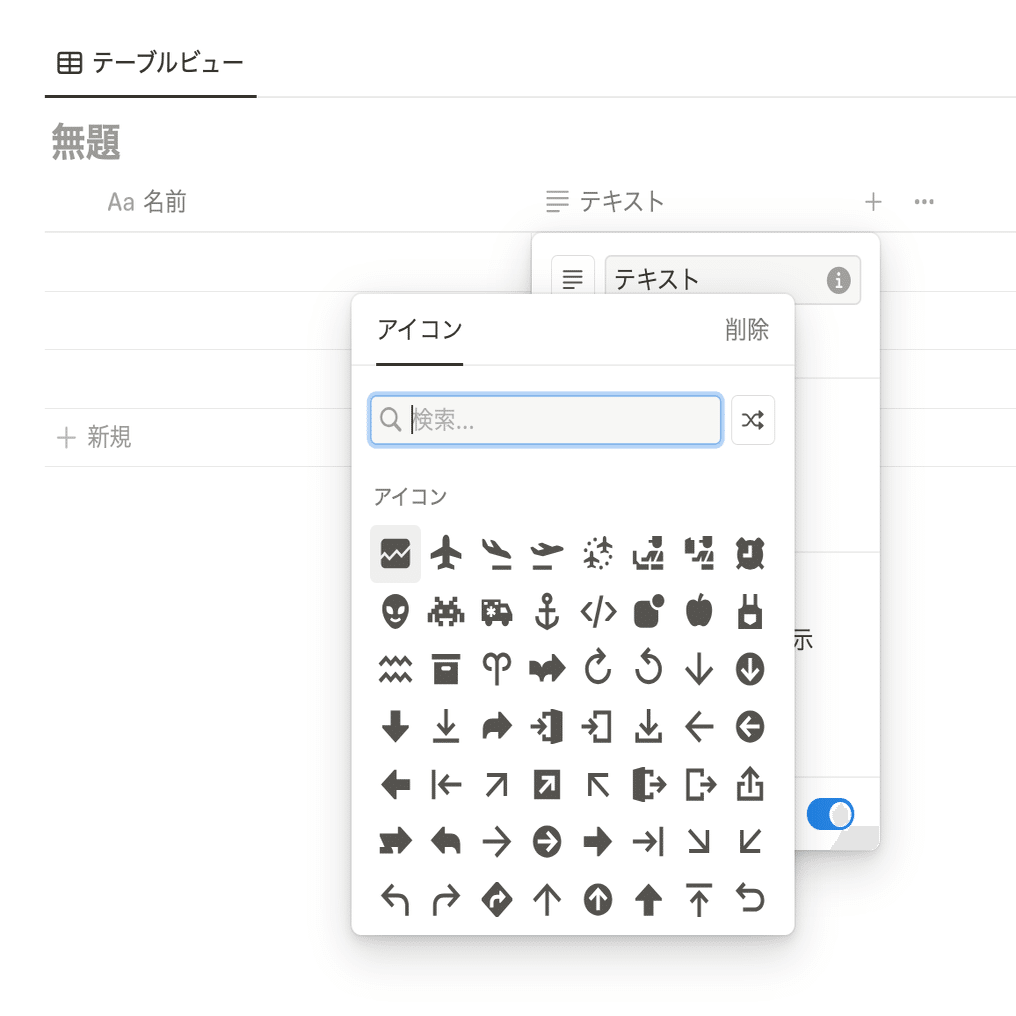Select the alarm clock icon
Screen dimensions: 1016x1016
coord(750,554)
